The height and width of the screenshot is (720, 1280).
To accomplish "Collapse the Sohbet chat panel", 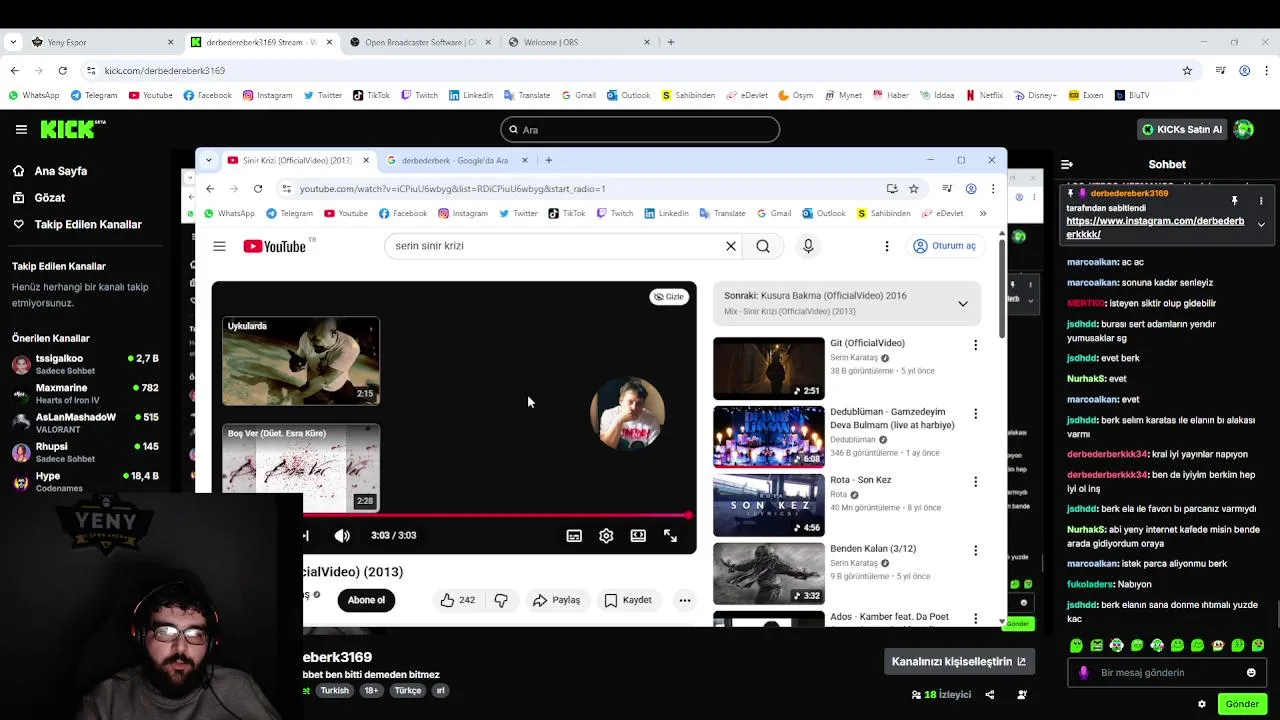I will tap(1067, 164).
